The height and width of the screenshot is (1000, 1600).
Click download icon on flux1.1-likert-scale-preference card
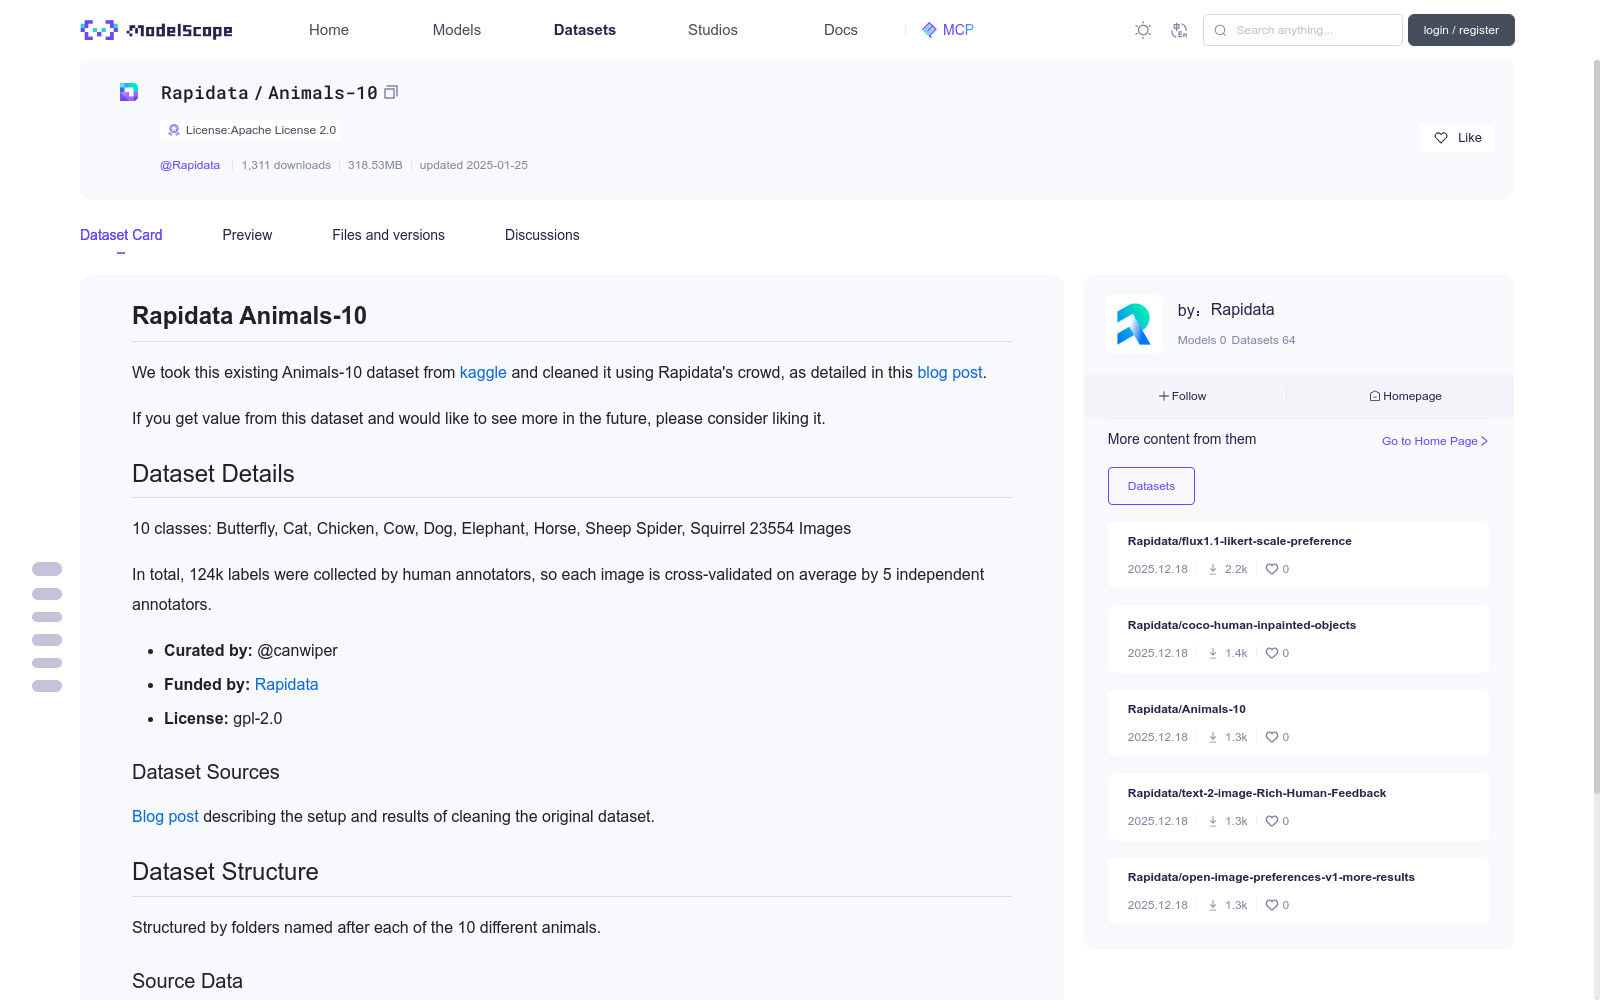tap(1213, 569)
